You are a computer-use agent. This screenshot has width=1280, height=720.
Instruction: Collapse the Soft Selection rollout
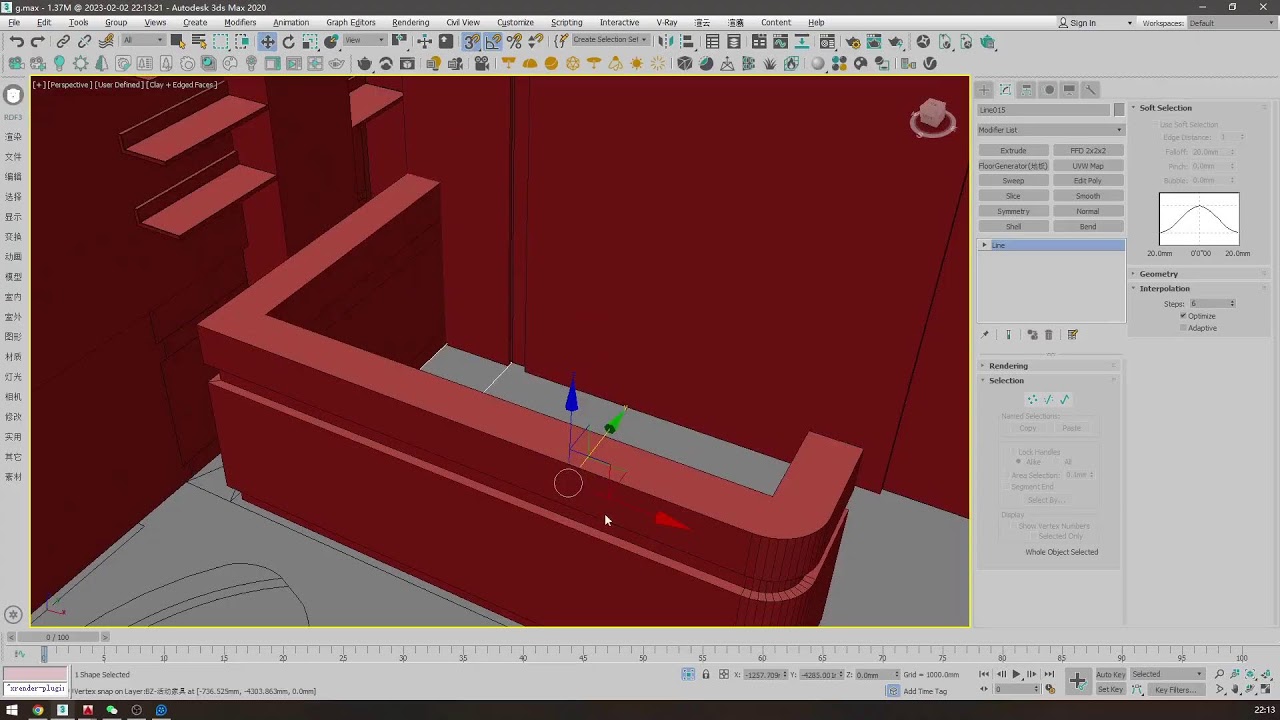pyautogui.click(x=1198, y=108)
